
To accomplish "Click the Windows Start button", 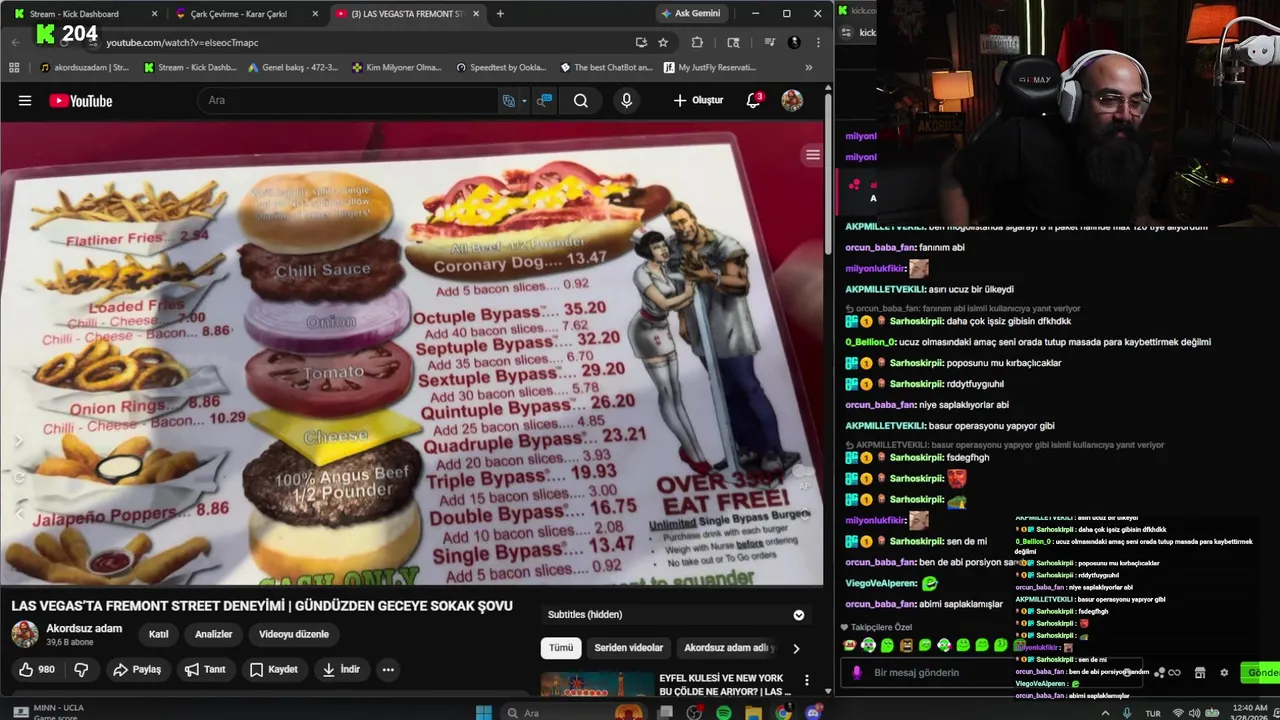I will pyautogui.click(x=484, y=712).
